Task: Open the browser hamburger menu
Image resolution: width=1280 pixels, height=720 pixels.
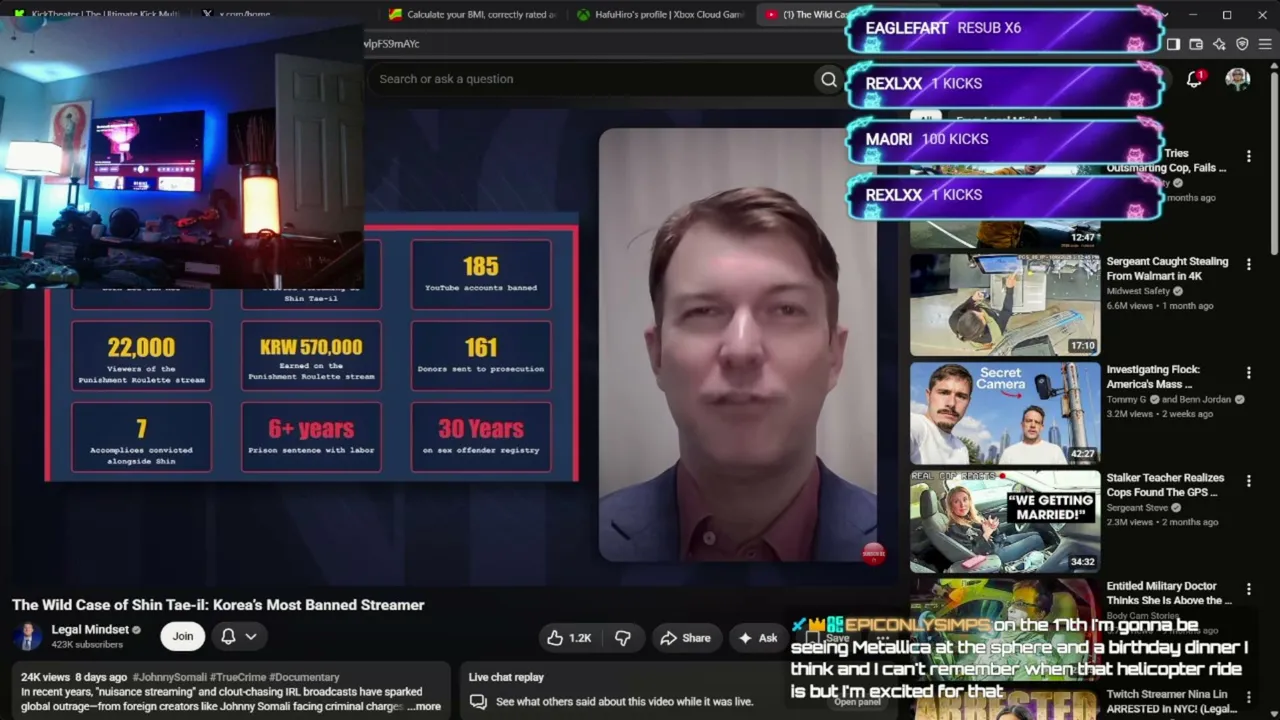Action: coord(1265,44)
